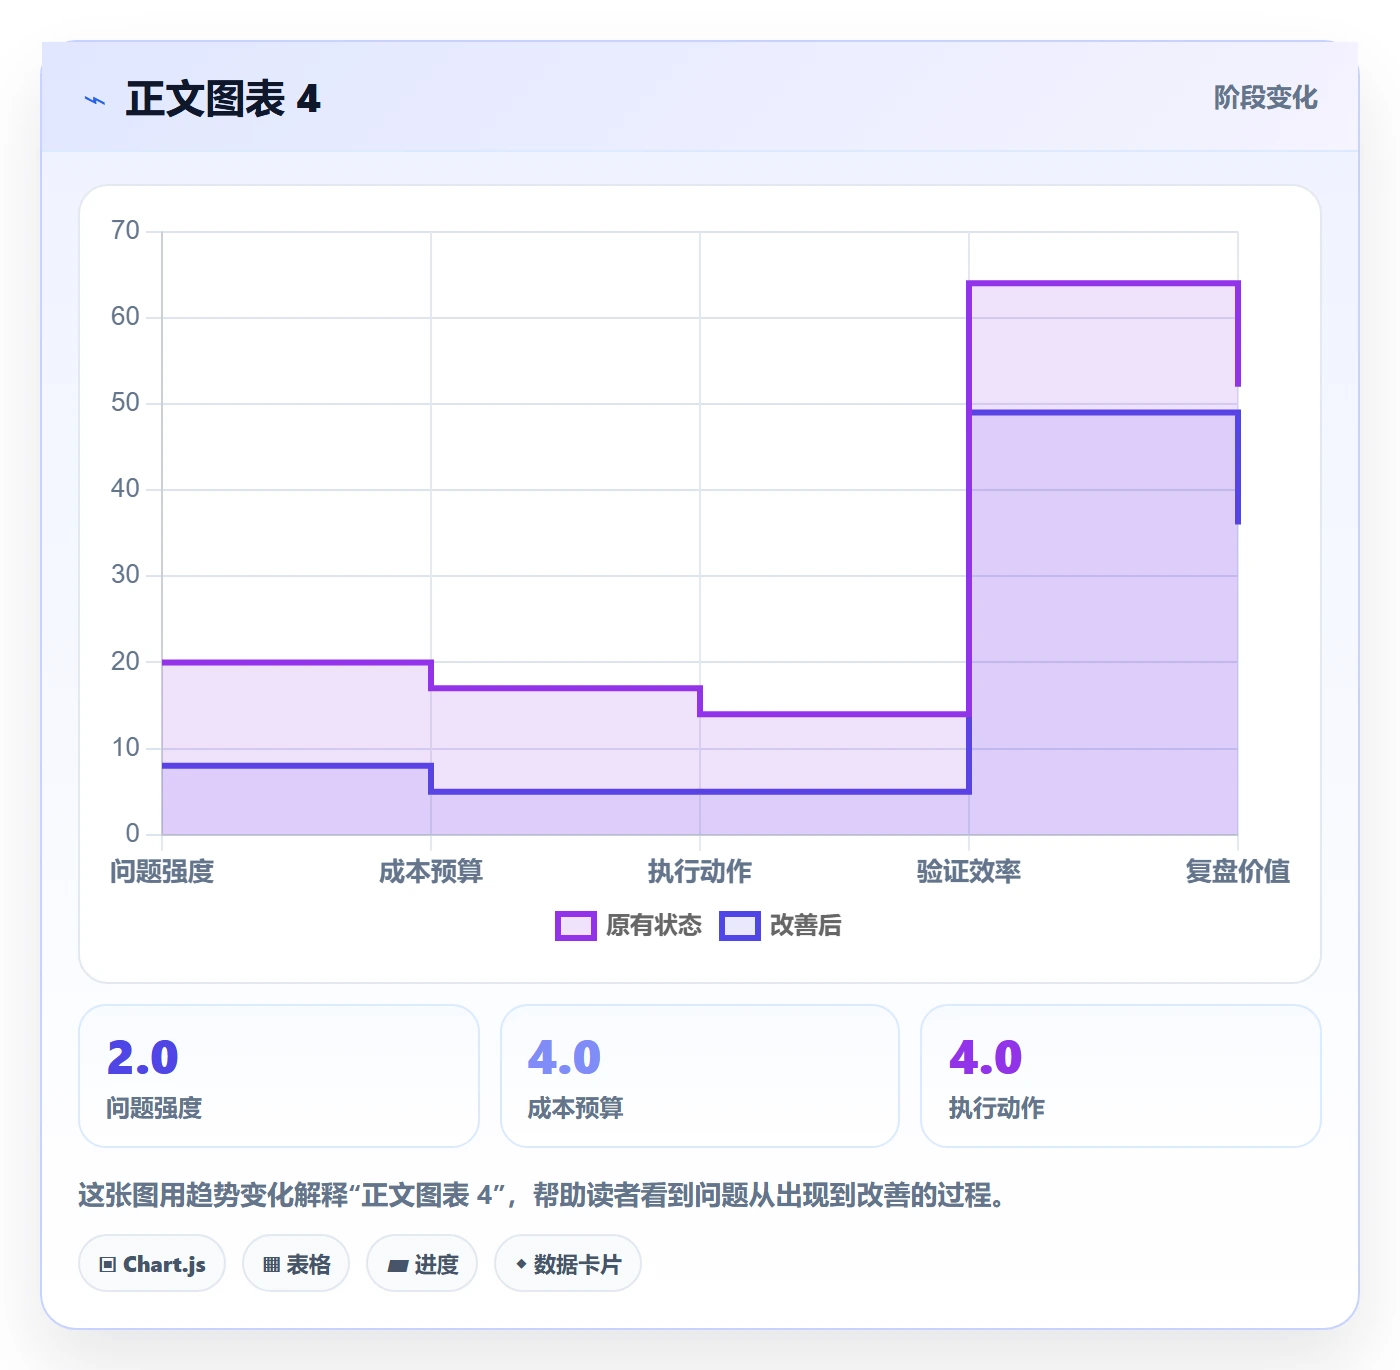Click the 70 y-axis tick value
Viewport: 1400px width, 1370px height.
pyautogui.click(x=125, y=231)
